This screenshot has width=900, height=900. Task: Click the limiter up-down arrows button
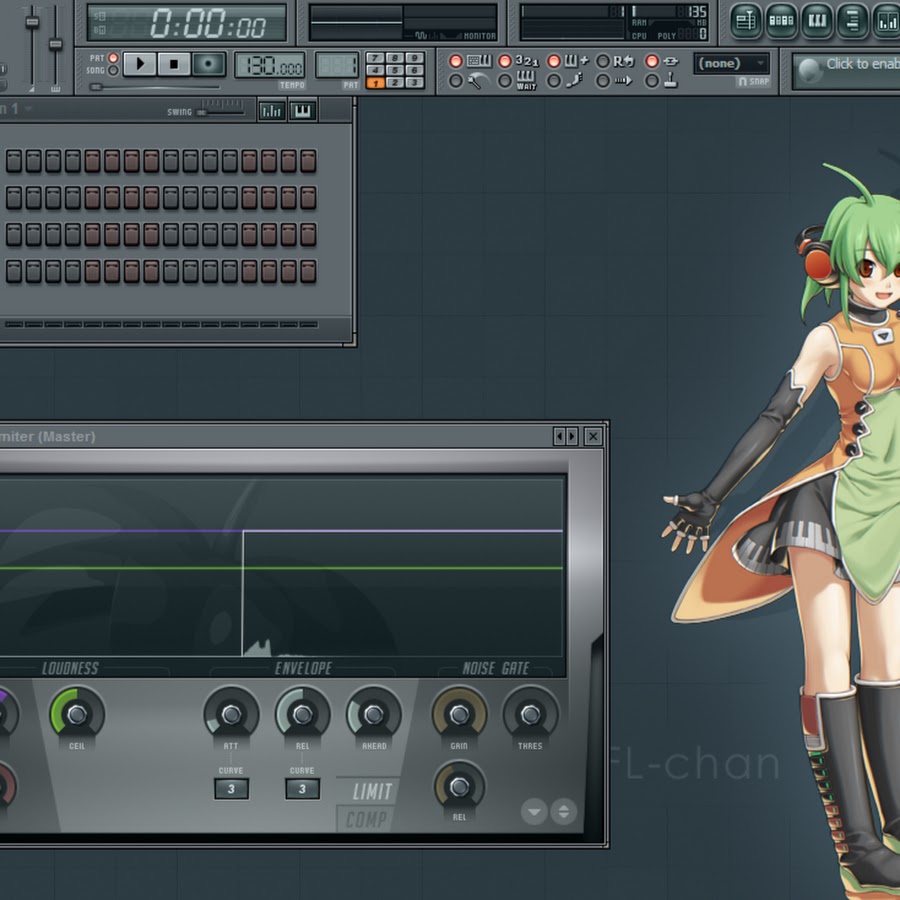pyautogui.click(x=564, y=812)
